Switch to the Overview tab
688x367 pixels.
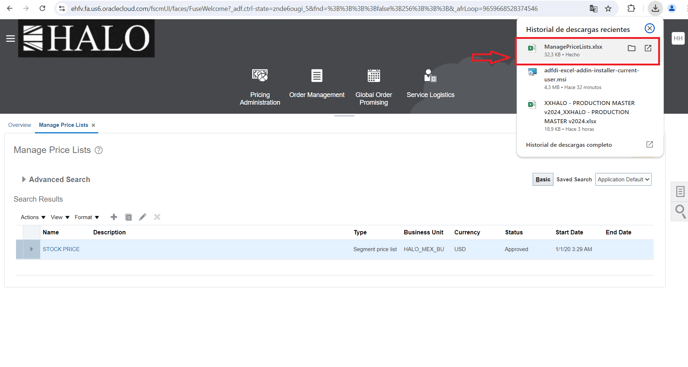(19, 125)
